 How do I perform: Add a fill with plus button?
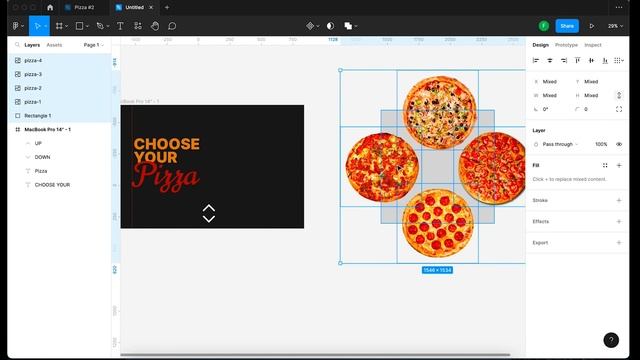coord(619,165)
